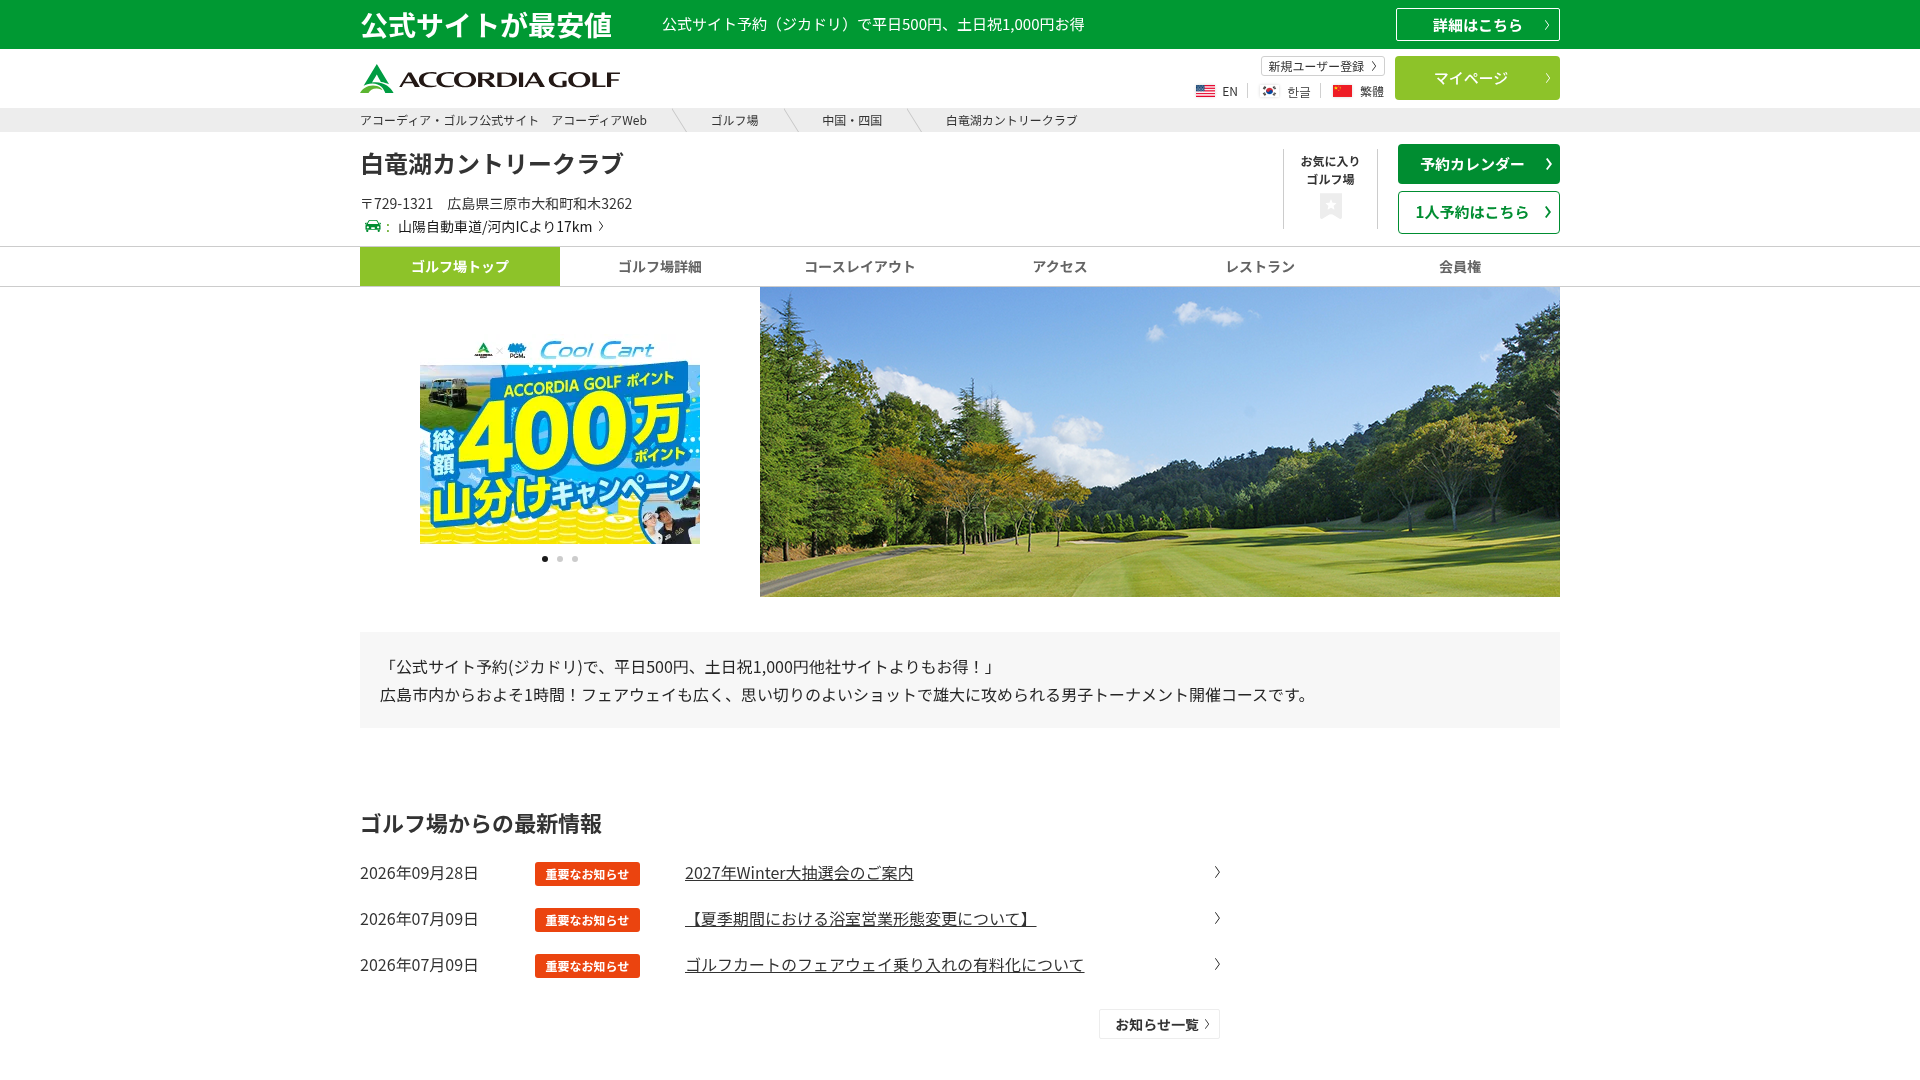The width and height of the screenshot is (1920, 1080).
Task: Switch to the ゴルフ場詳細 tab
Action: pyautogui.click(x=660, y=266)
